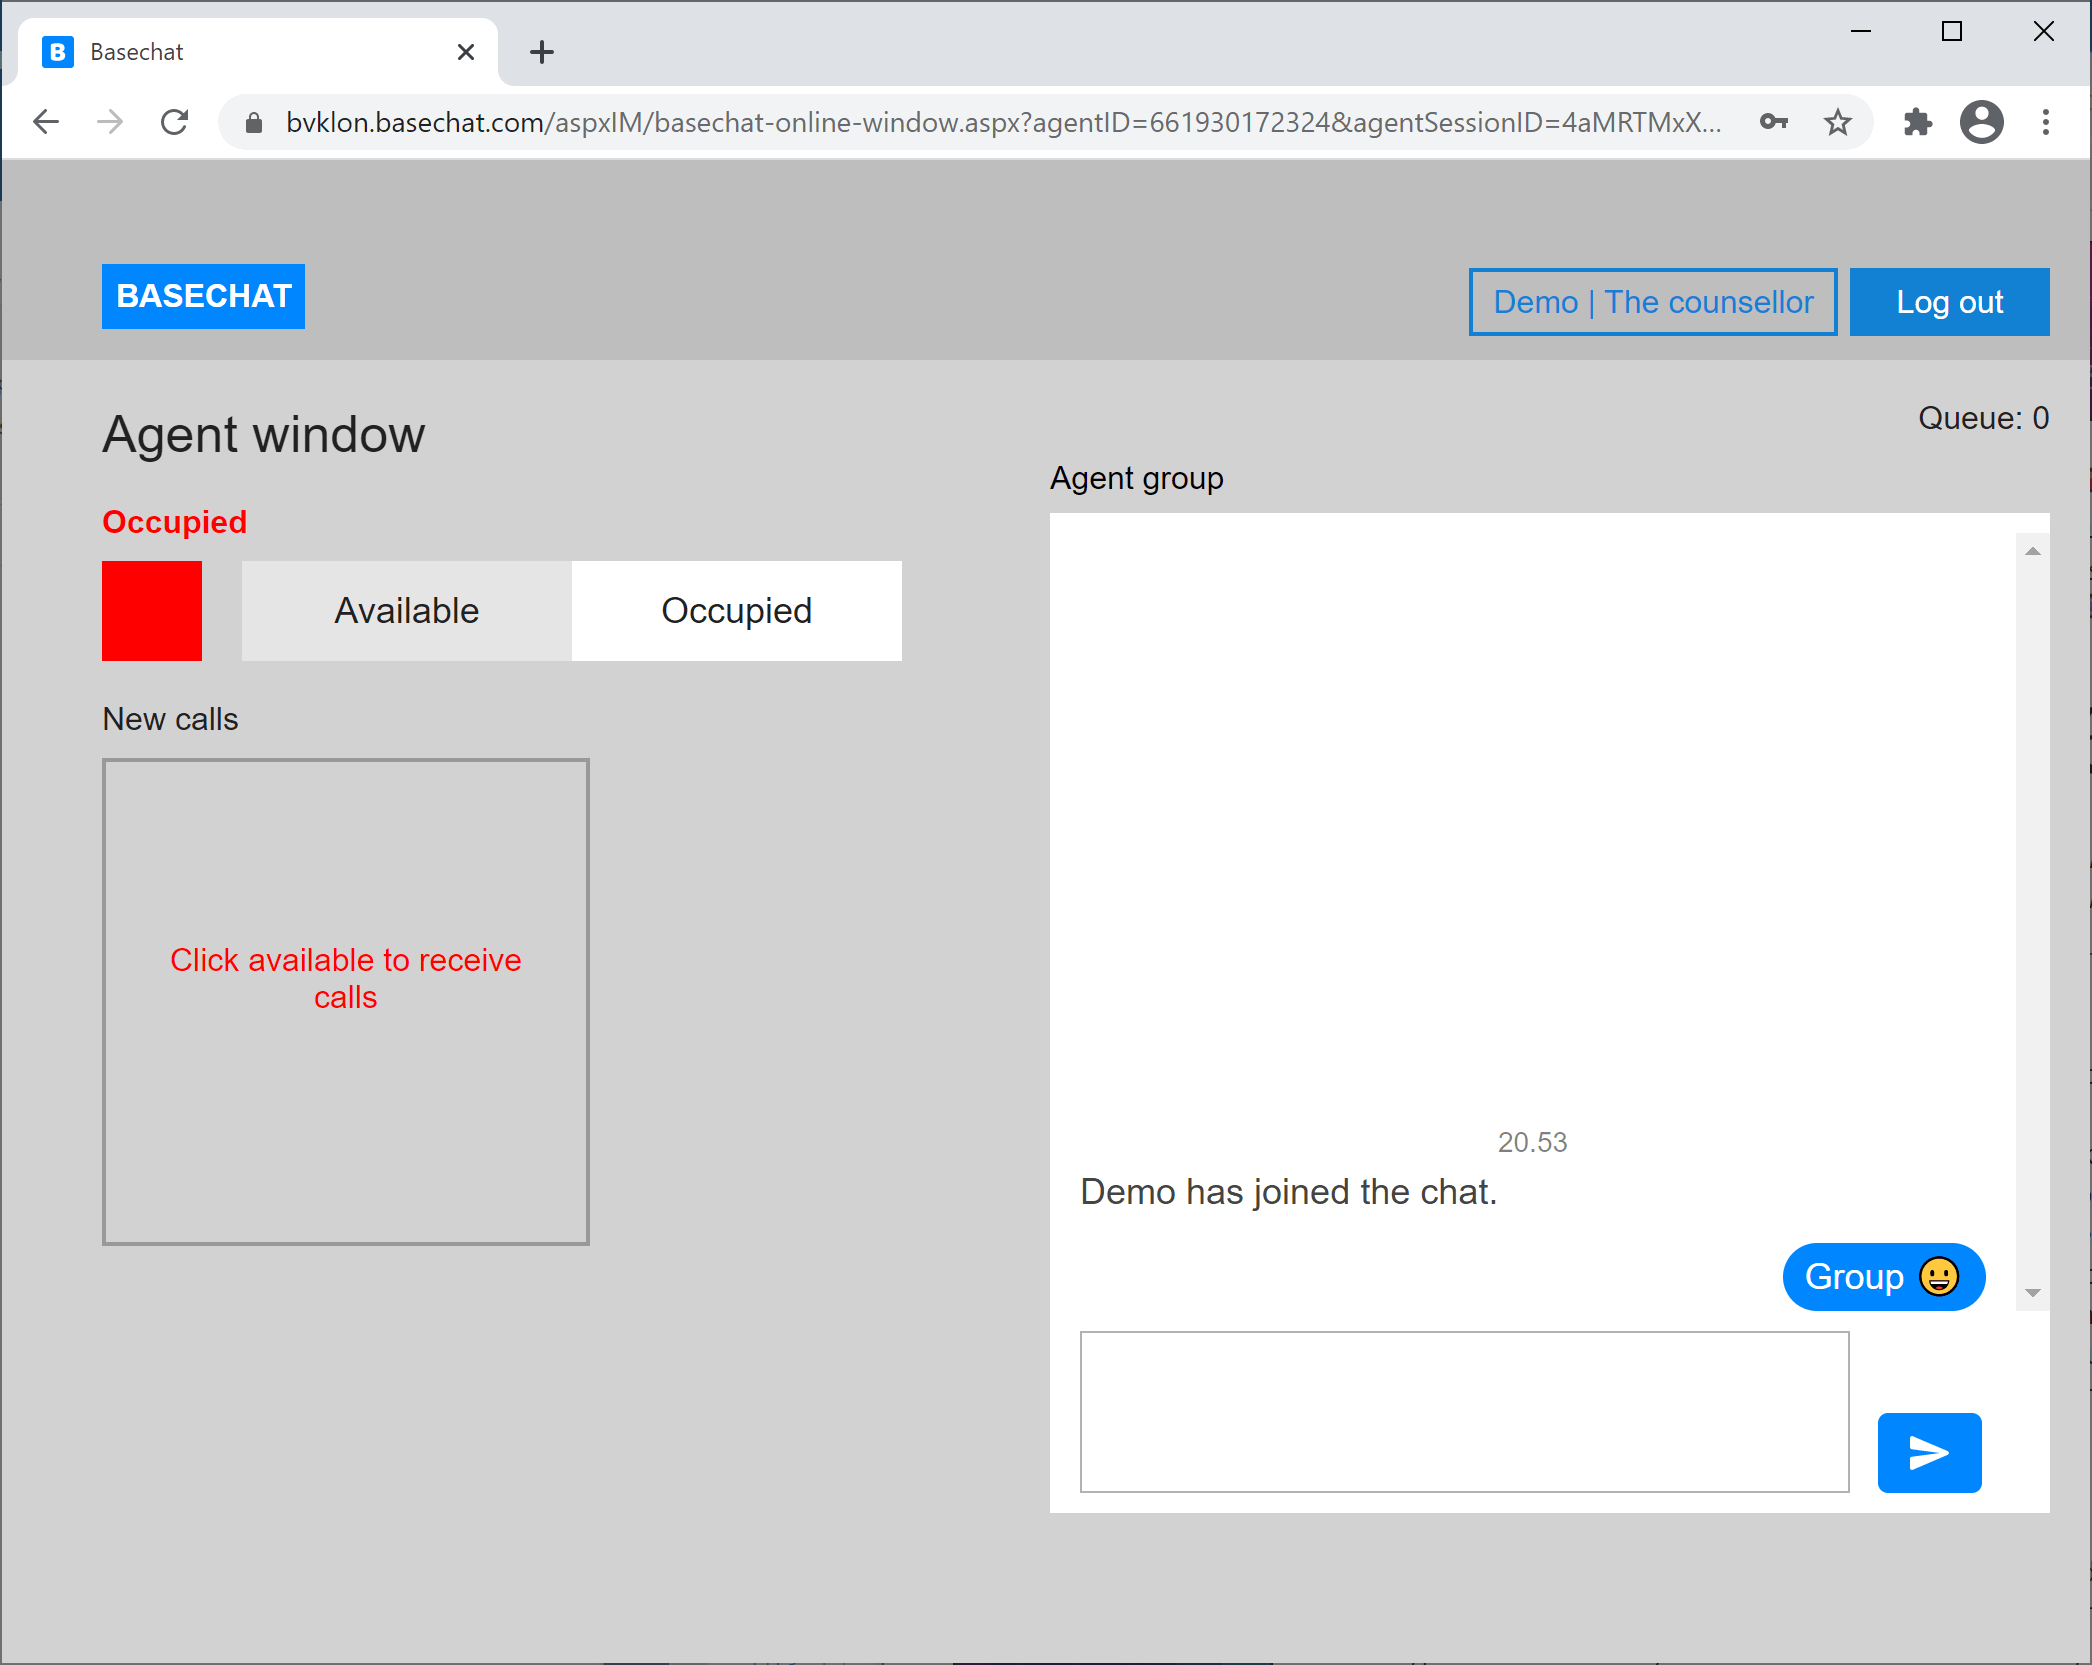Send the message with arrow icon

(1928, 1452)
